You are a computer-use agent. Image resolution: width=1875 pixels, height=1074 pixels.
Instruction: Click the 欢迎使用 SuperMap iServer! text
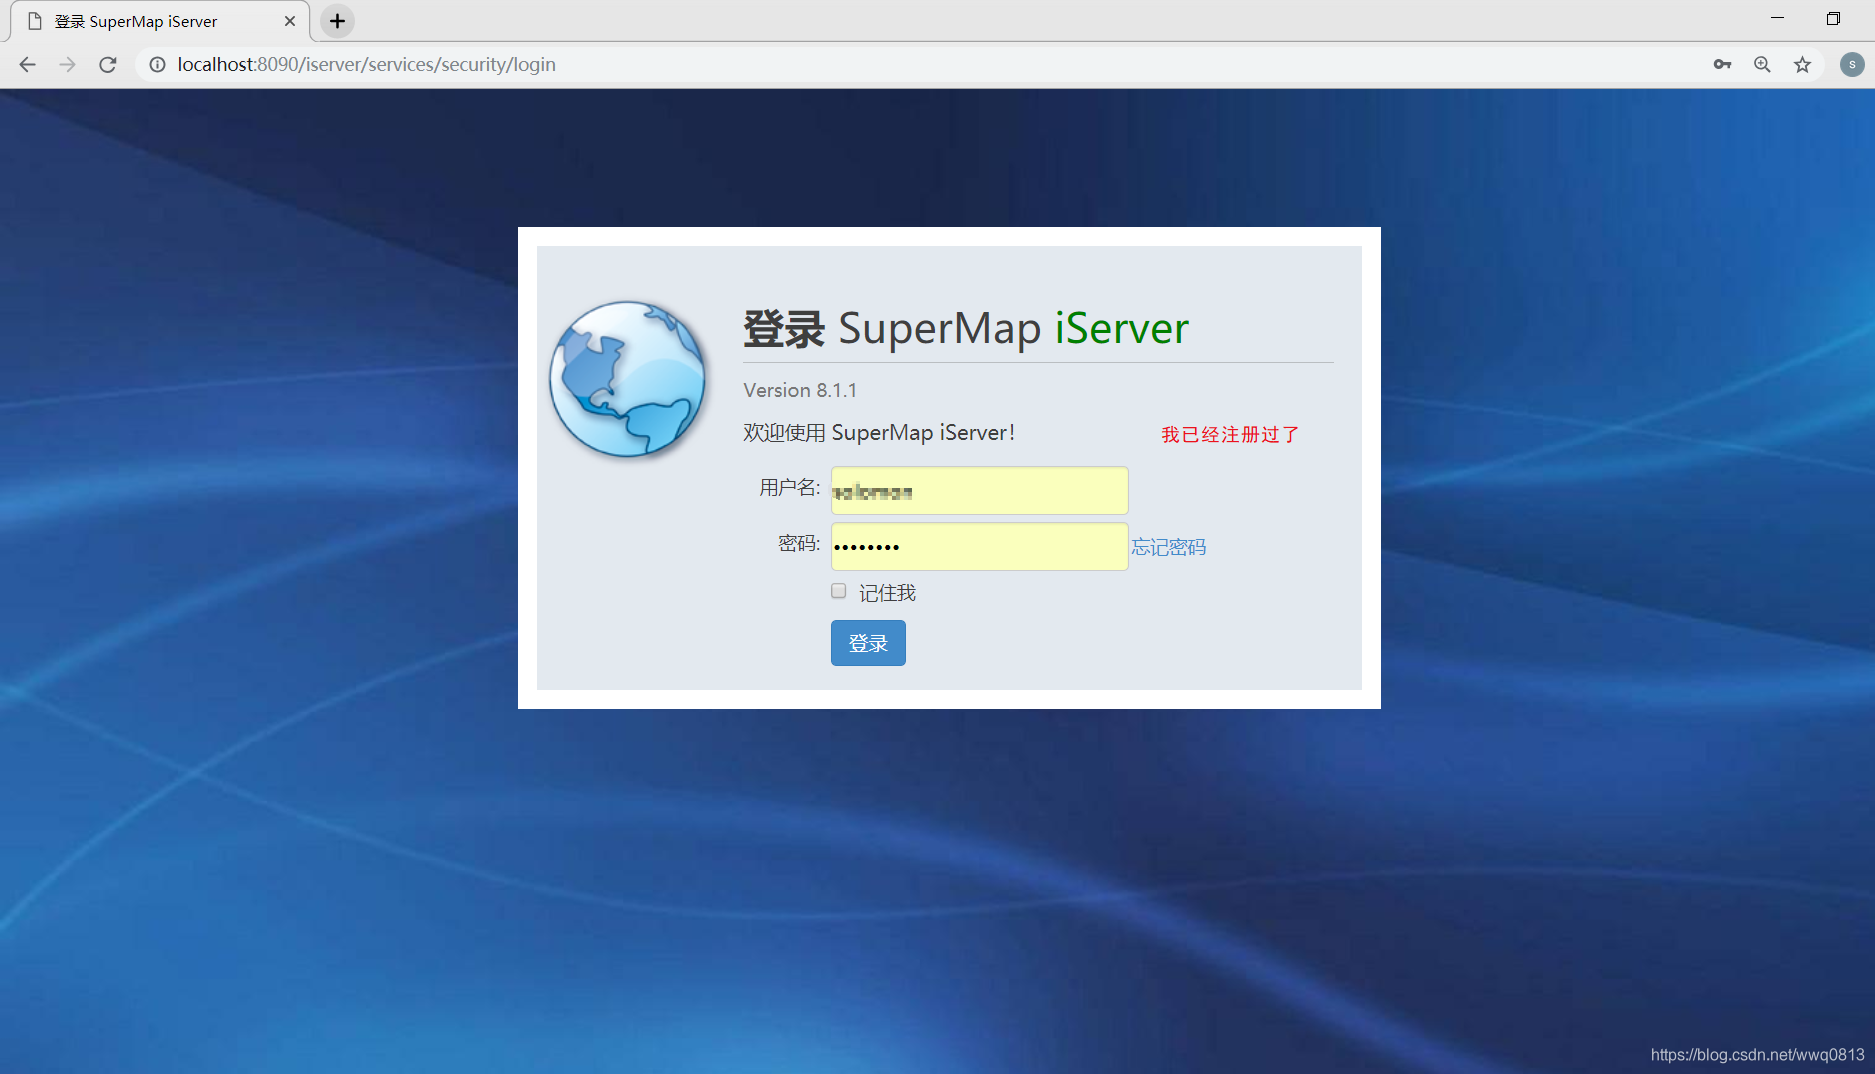(x=879, y=432)
